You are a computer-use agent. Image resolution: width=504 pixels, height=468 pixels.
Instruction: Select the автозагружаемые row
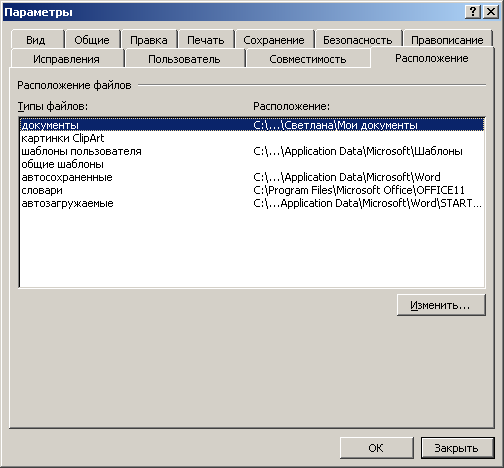[x=252, y=203]
